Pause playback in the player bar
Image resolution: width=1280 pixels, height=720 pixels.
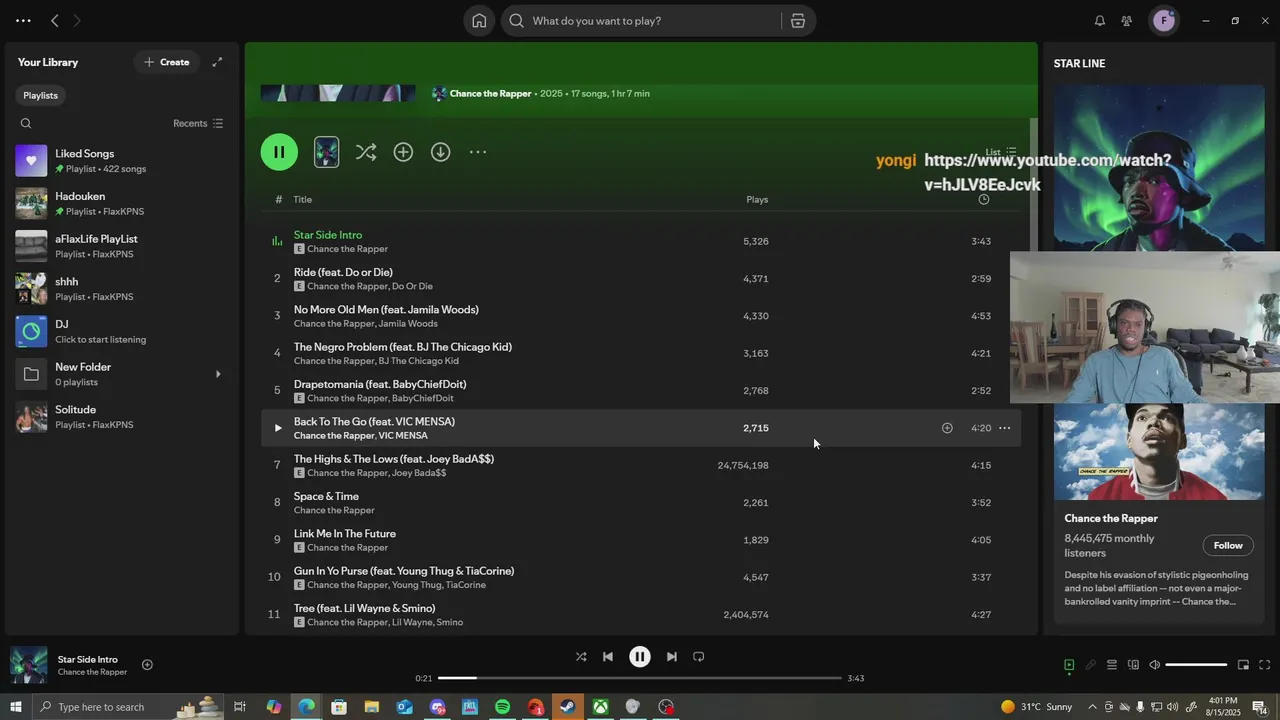(x=640, y=657)
